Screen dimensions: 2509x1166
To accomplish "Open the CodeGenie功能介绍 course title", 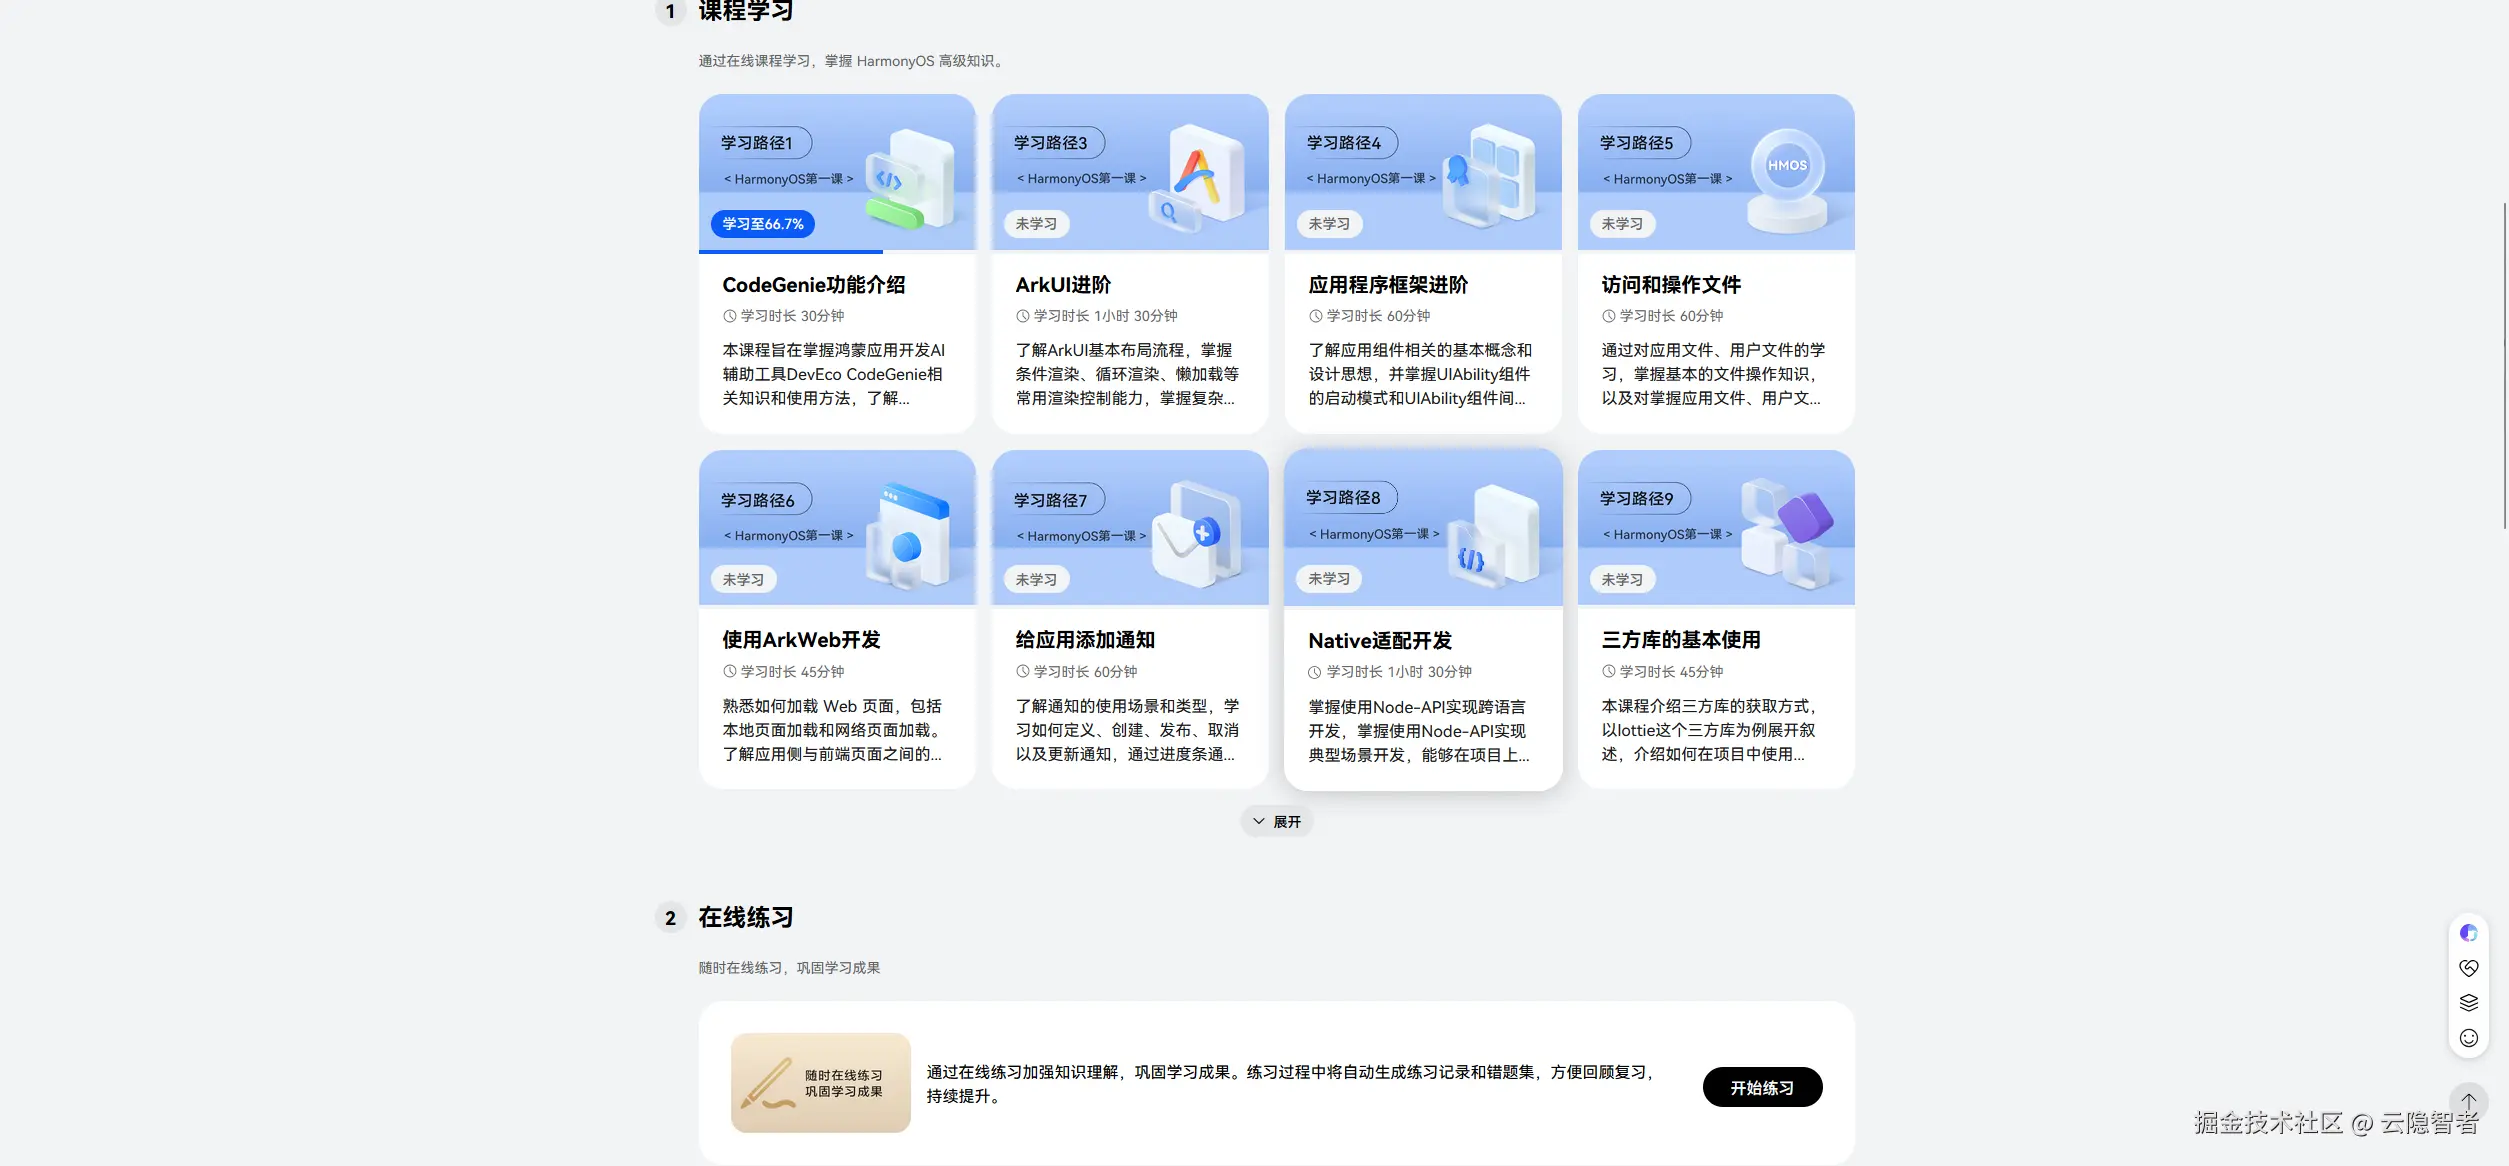I will pyautogui.click(x=813, y=285).
